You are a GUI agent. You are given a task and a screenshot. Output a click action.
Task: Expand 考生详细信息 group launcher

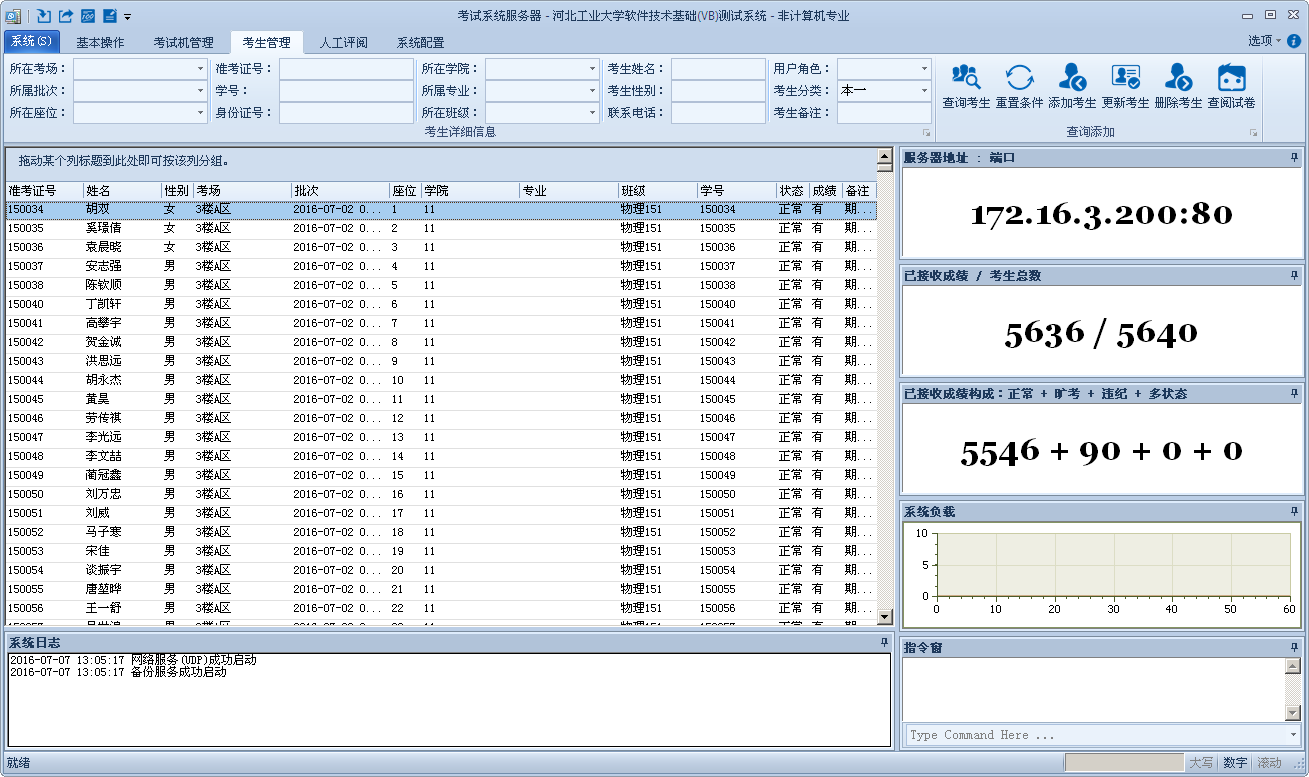coord(926,133)
